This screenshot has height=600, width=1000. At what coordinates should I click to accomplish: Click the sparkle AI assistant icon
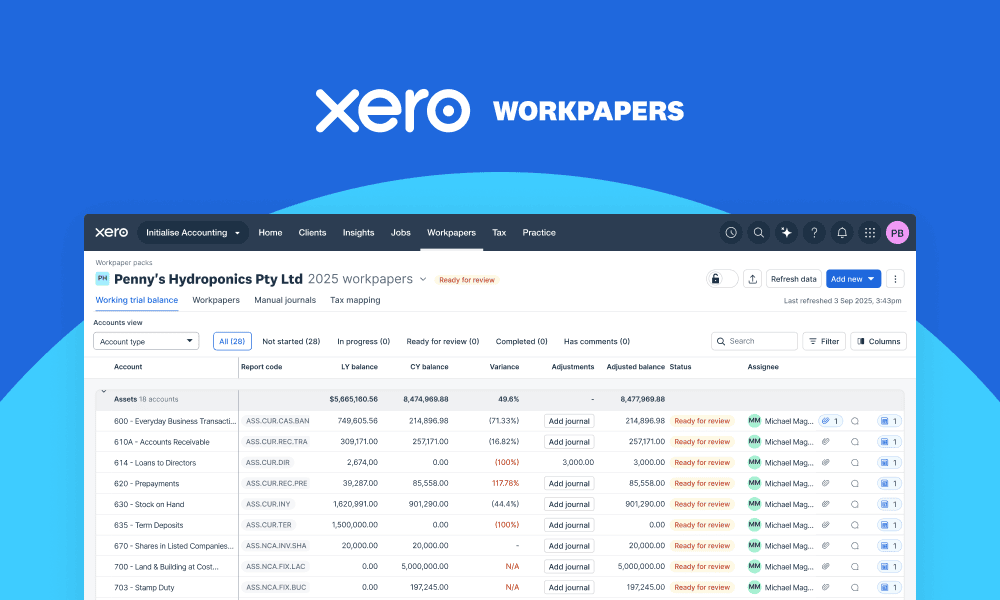click(x=786, y=232)
